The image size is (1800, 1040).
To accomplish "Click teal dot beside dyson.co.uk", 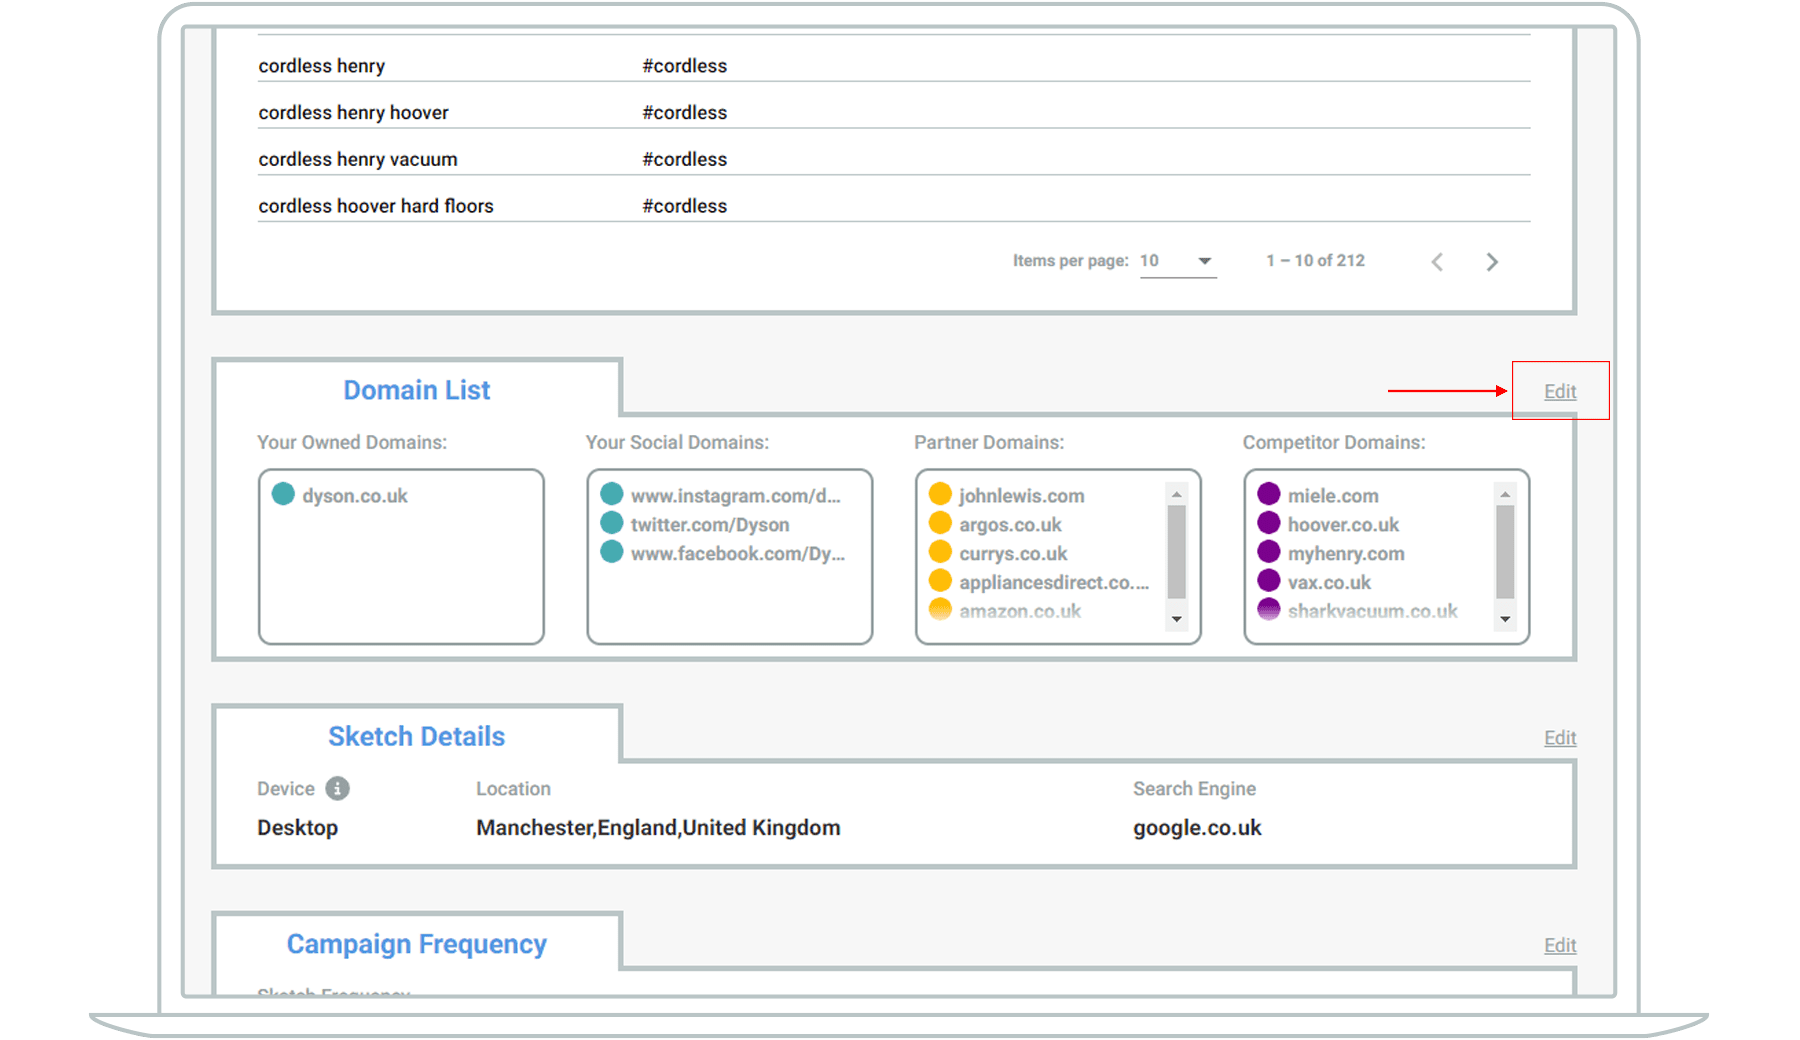I will (x=283, y=494).
